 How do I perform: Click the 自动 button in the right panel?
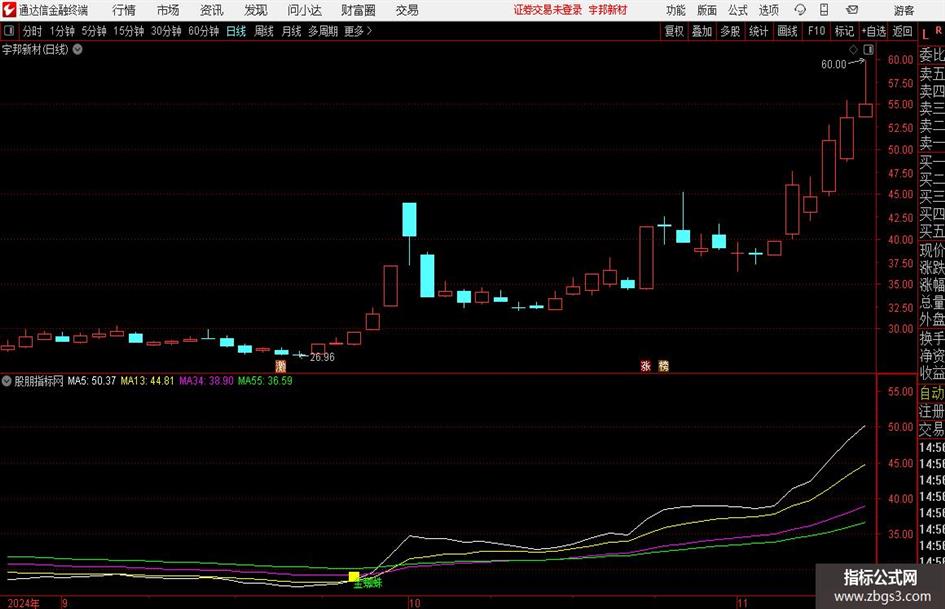932,393
